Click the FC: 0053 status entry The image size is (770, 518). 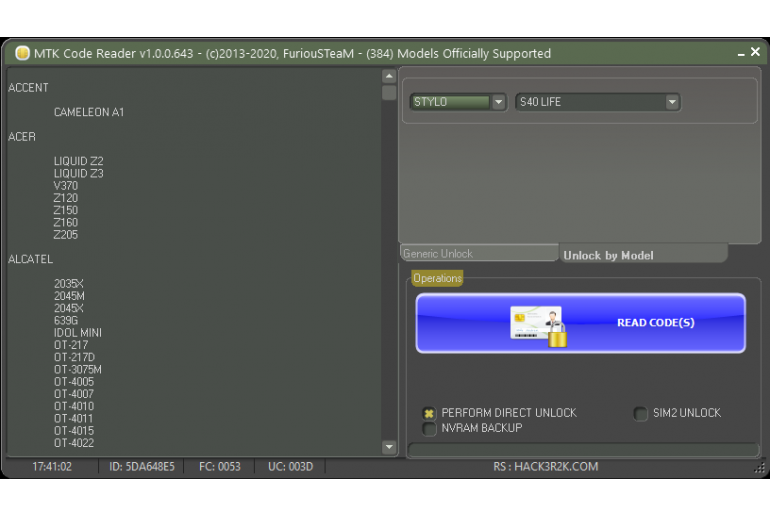point(220,466)
